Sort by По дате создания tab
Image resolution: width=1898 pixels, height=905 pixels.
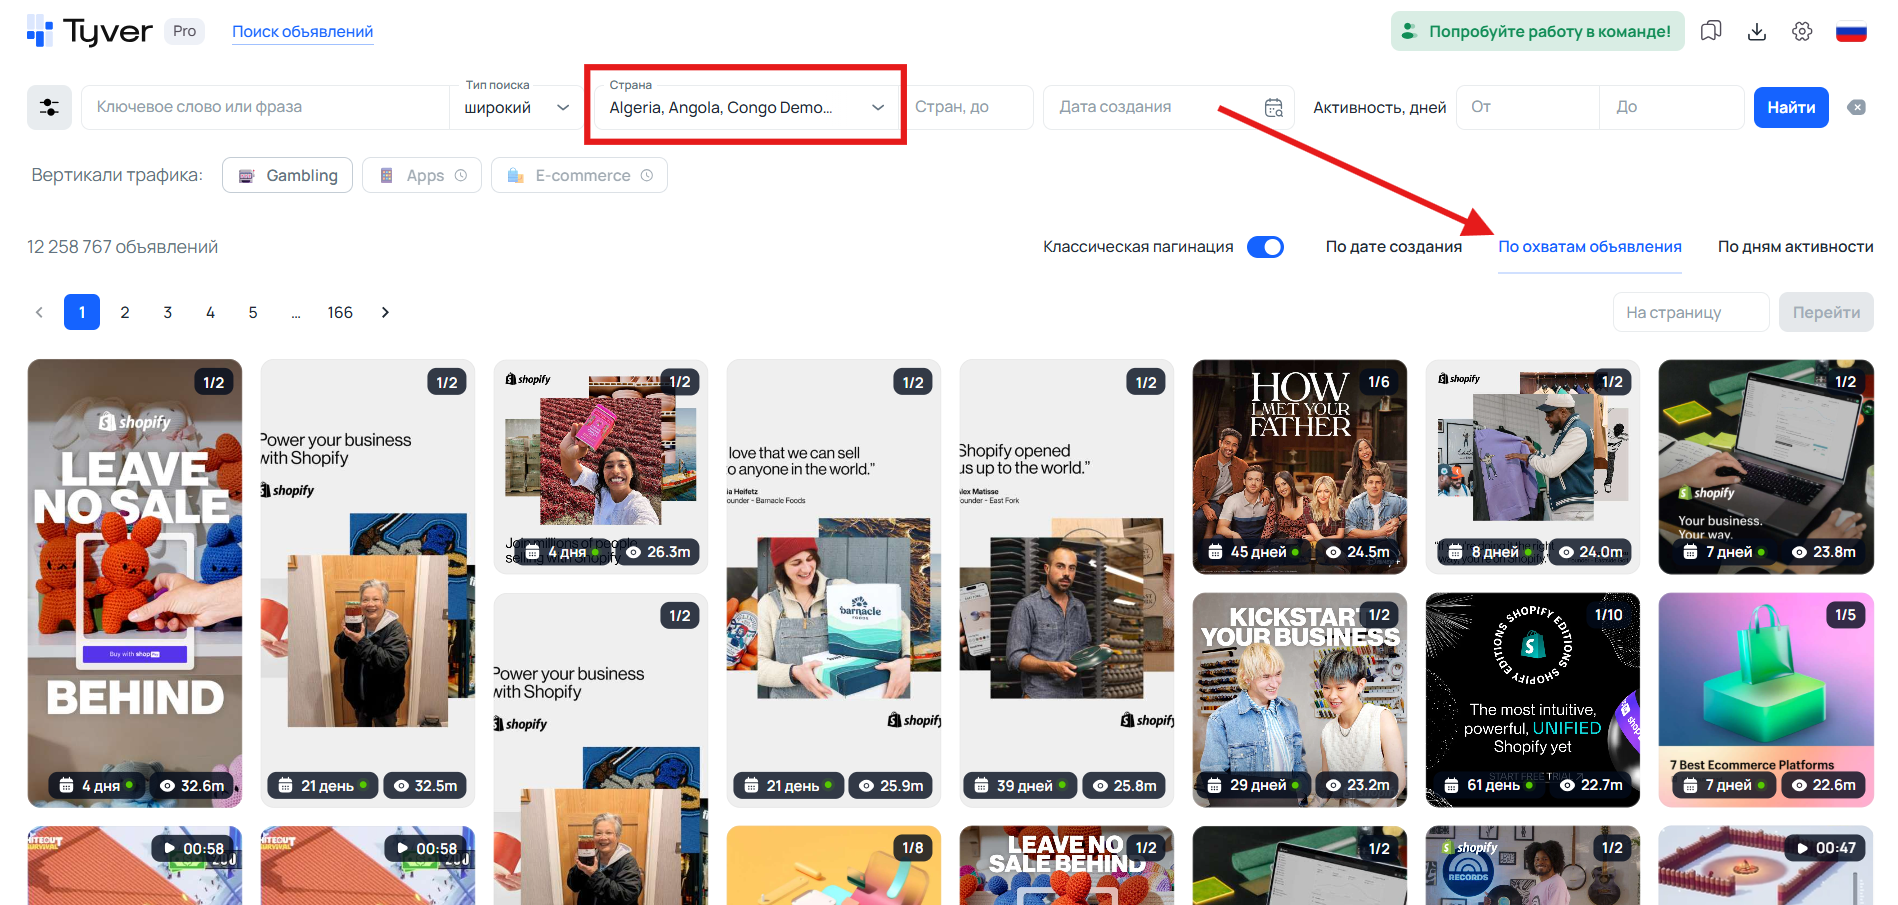(1393, 247)
